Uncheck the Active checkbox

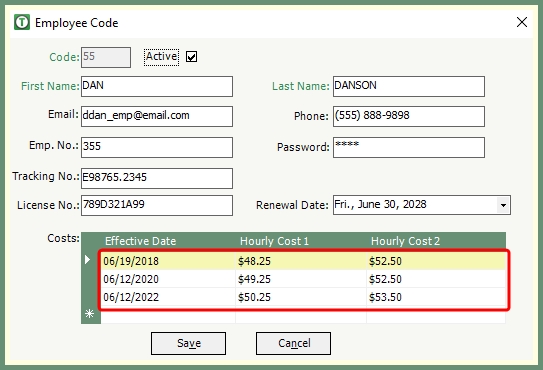tap(192, 56)
